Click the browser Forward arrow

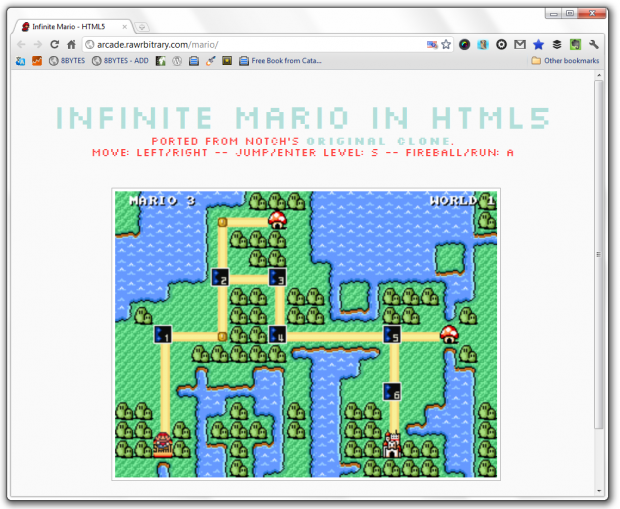coord(38,44)
